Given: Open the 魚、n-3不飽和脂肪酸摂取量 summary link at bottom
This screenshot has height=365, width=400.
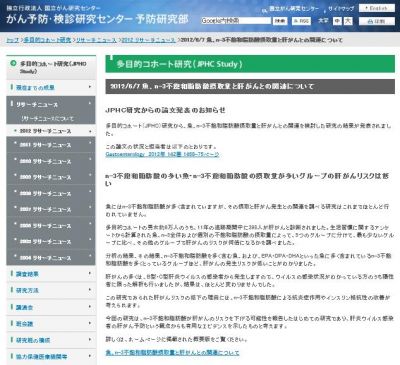Looking at the screenshot, I should click(172, 352).
